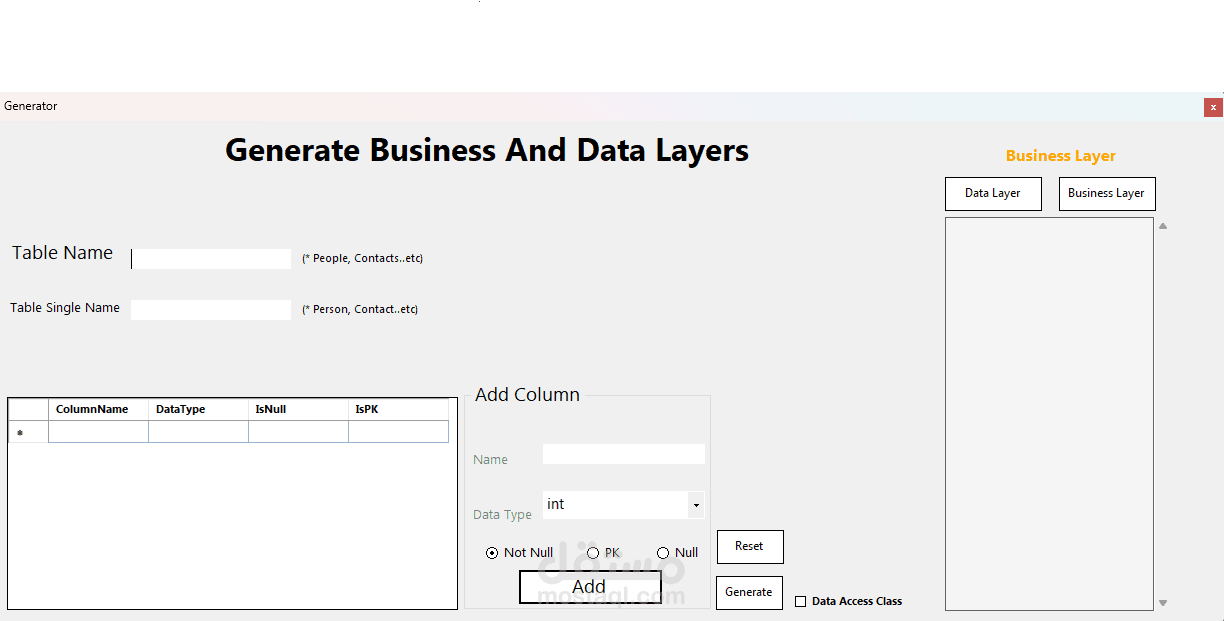Click the Reset button
The width and height of the screenshot is (1224, 621).
click(x=750, y=547)
